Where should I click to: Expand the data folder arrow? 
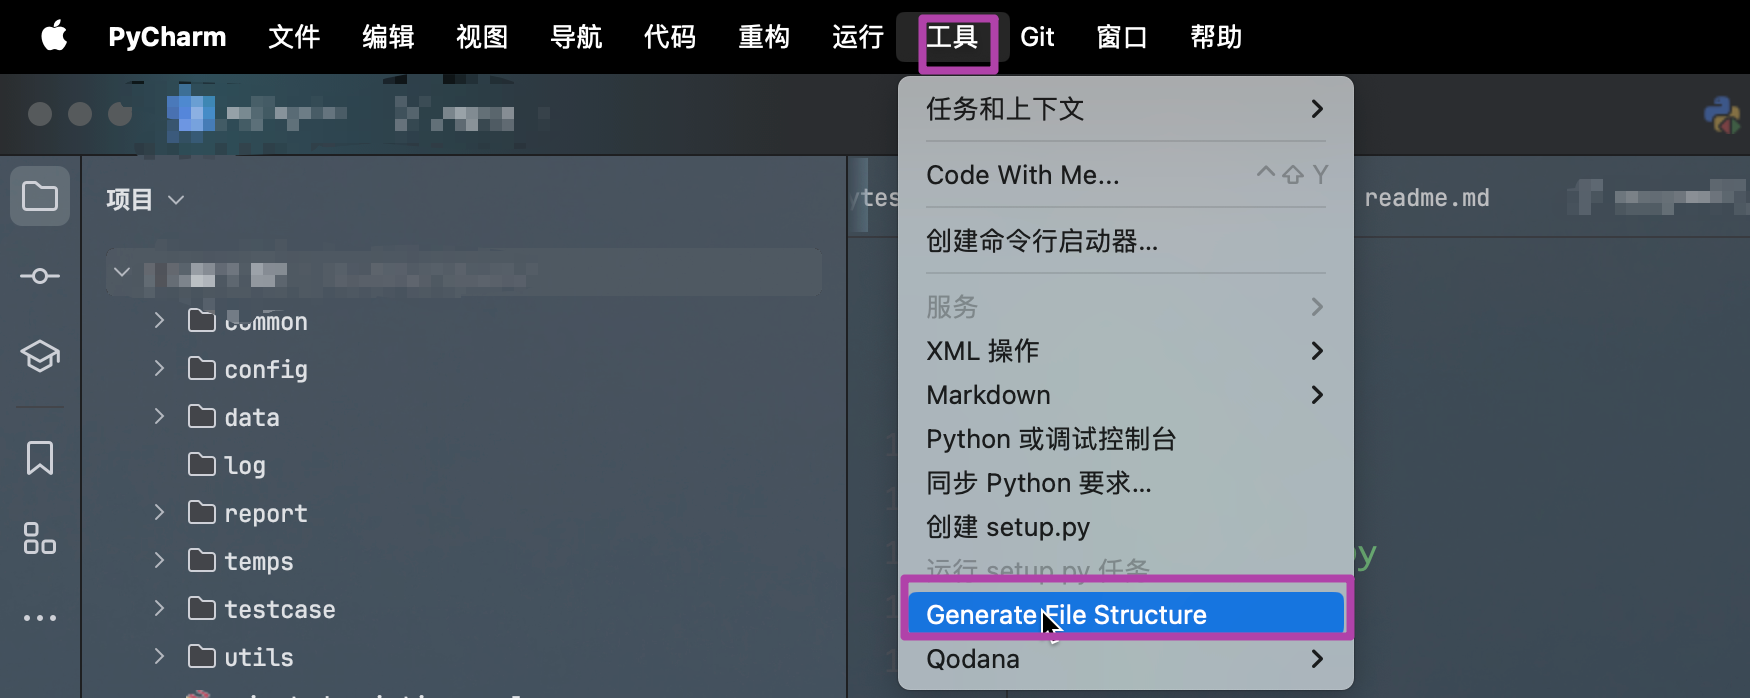click(x=159, y=416)
